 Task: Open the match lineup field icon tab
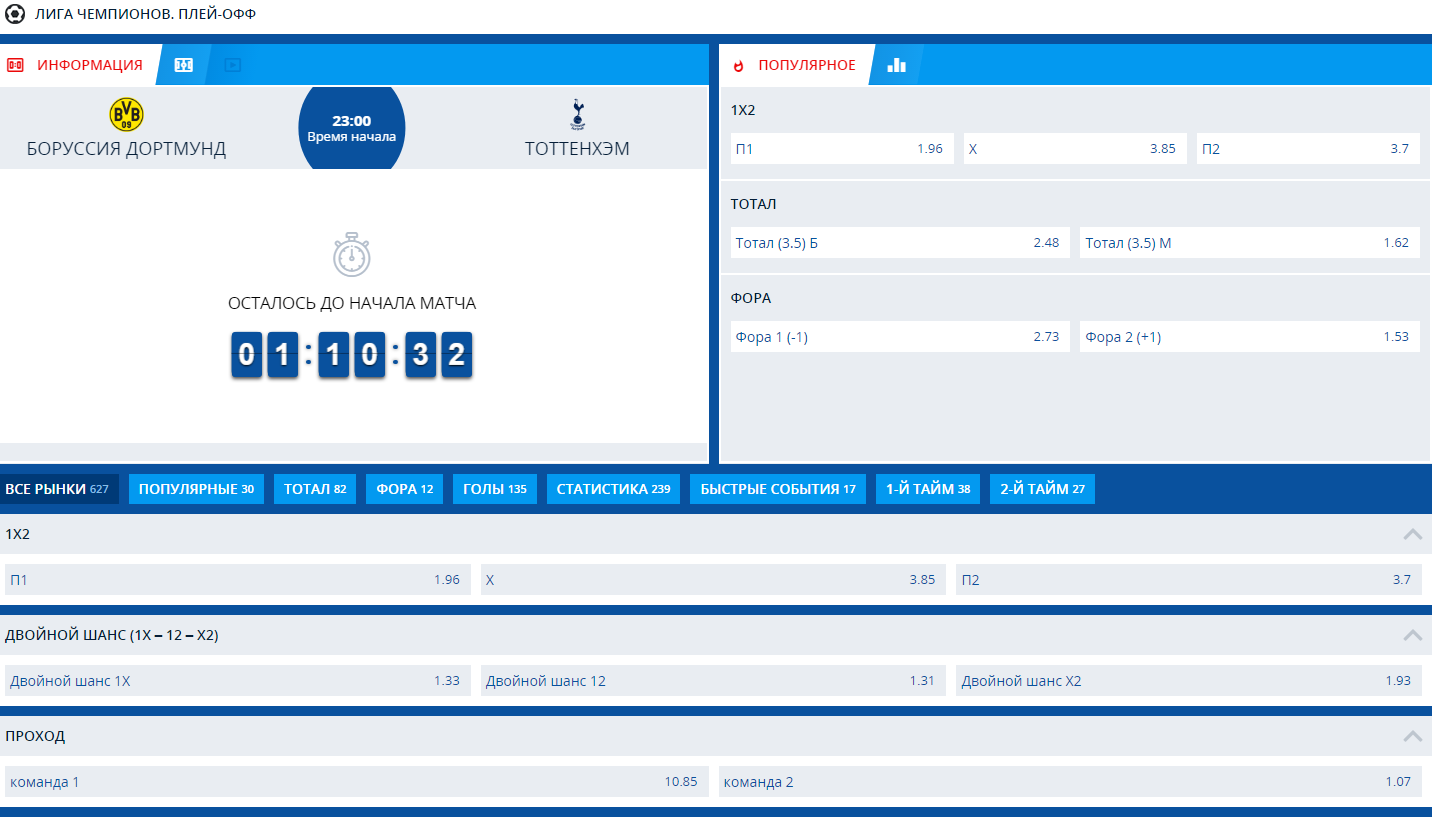point(184,65)
